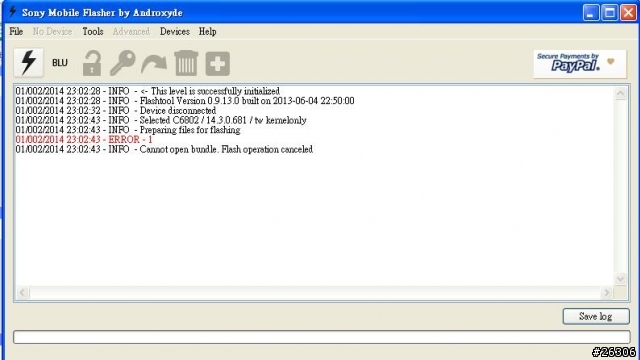Maximize the Sony Mobile Flasher window

[610, 13]
